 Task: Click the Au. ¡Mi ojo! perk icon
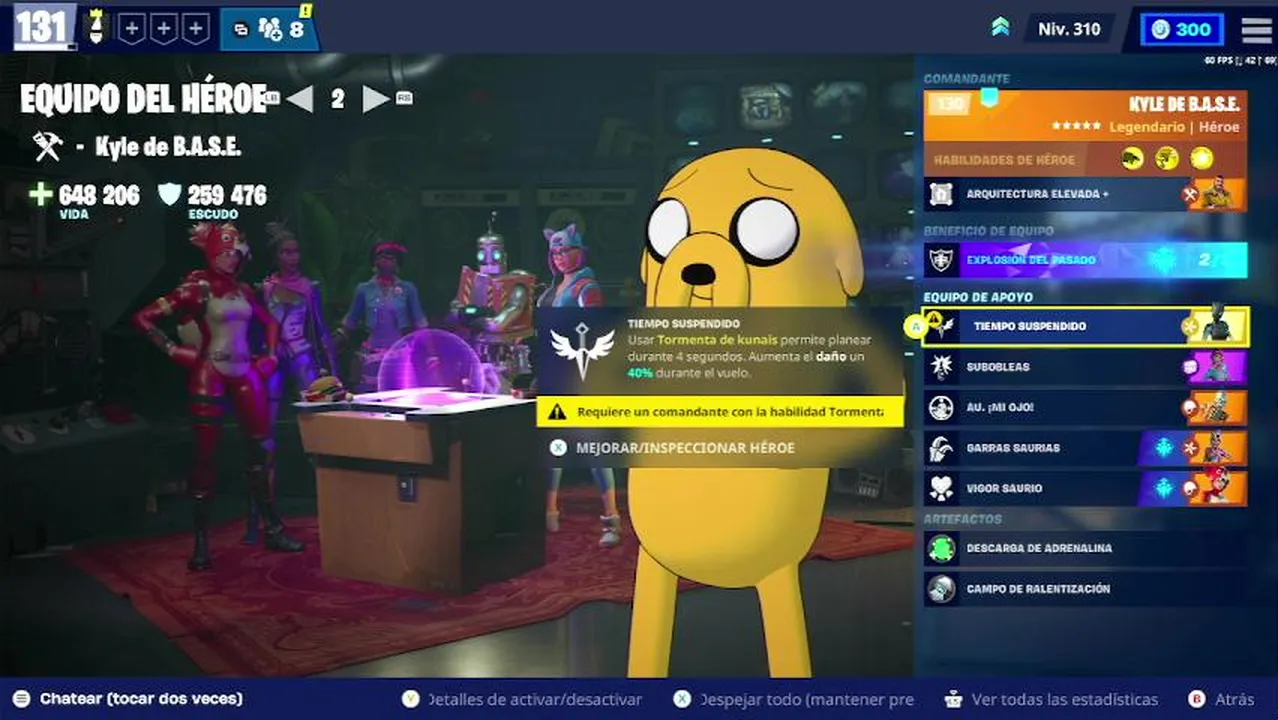(x=941, y=408)
